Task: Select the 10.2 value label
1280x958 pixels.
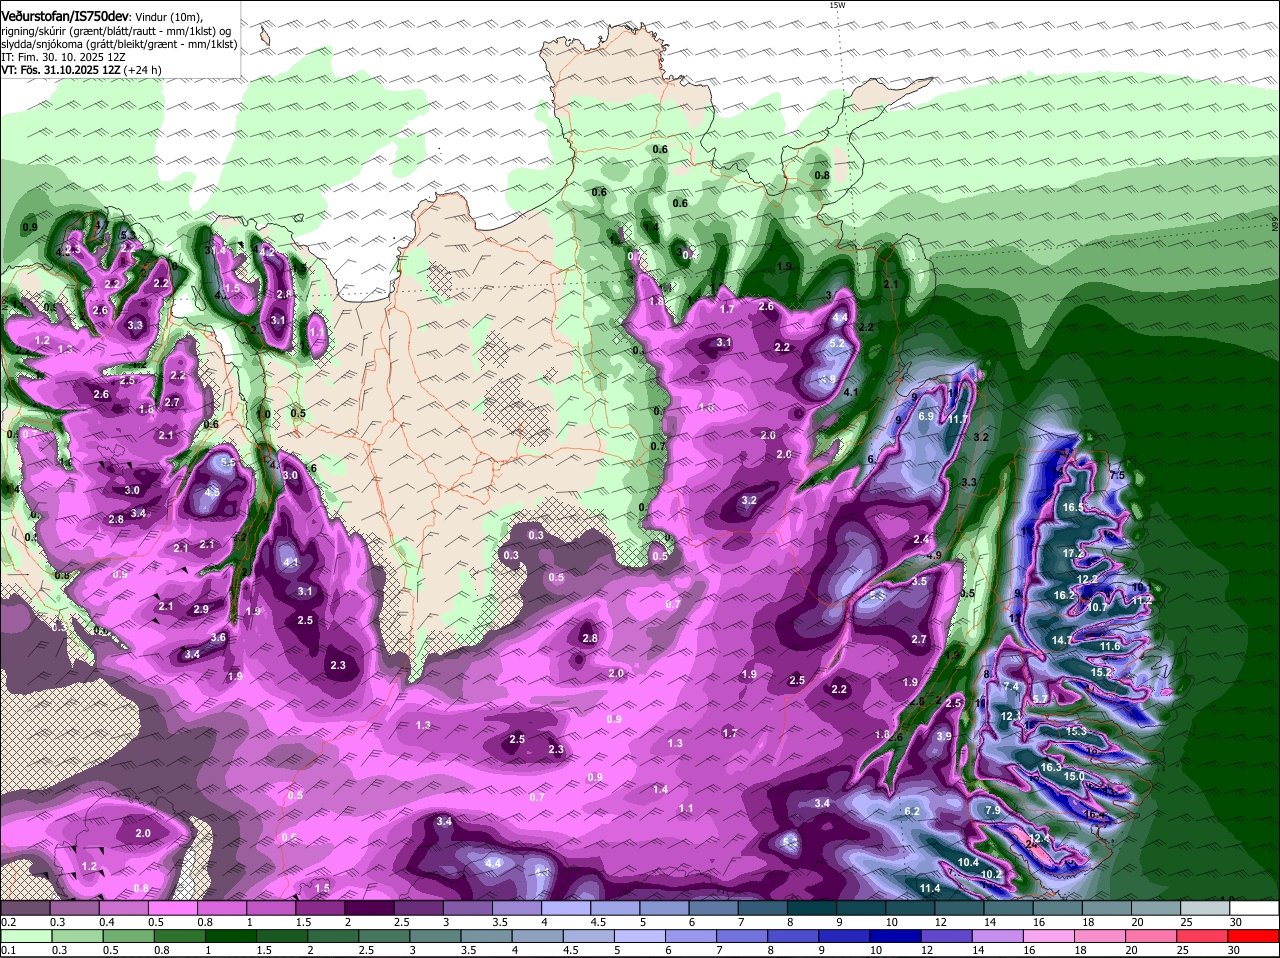Action: pyautogui.click(x=992, y=874)
